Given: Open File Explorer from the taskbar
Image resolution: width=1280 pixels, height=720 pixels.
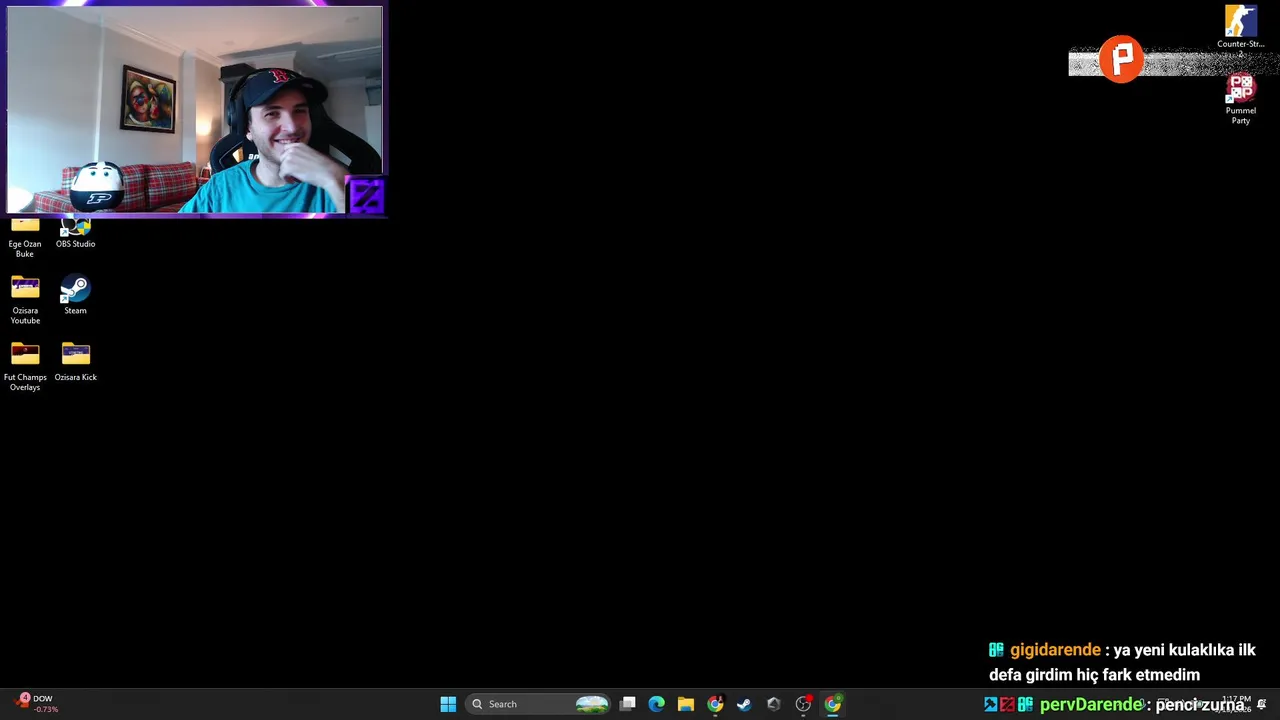Looking at the screenshot, I should coord(686,704).
